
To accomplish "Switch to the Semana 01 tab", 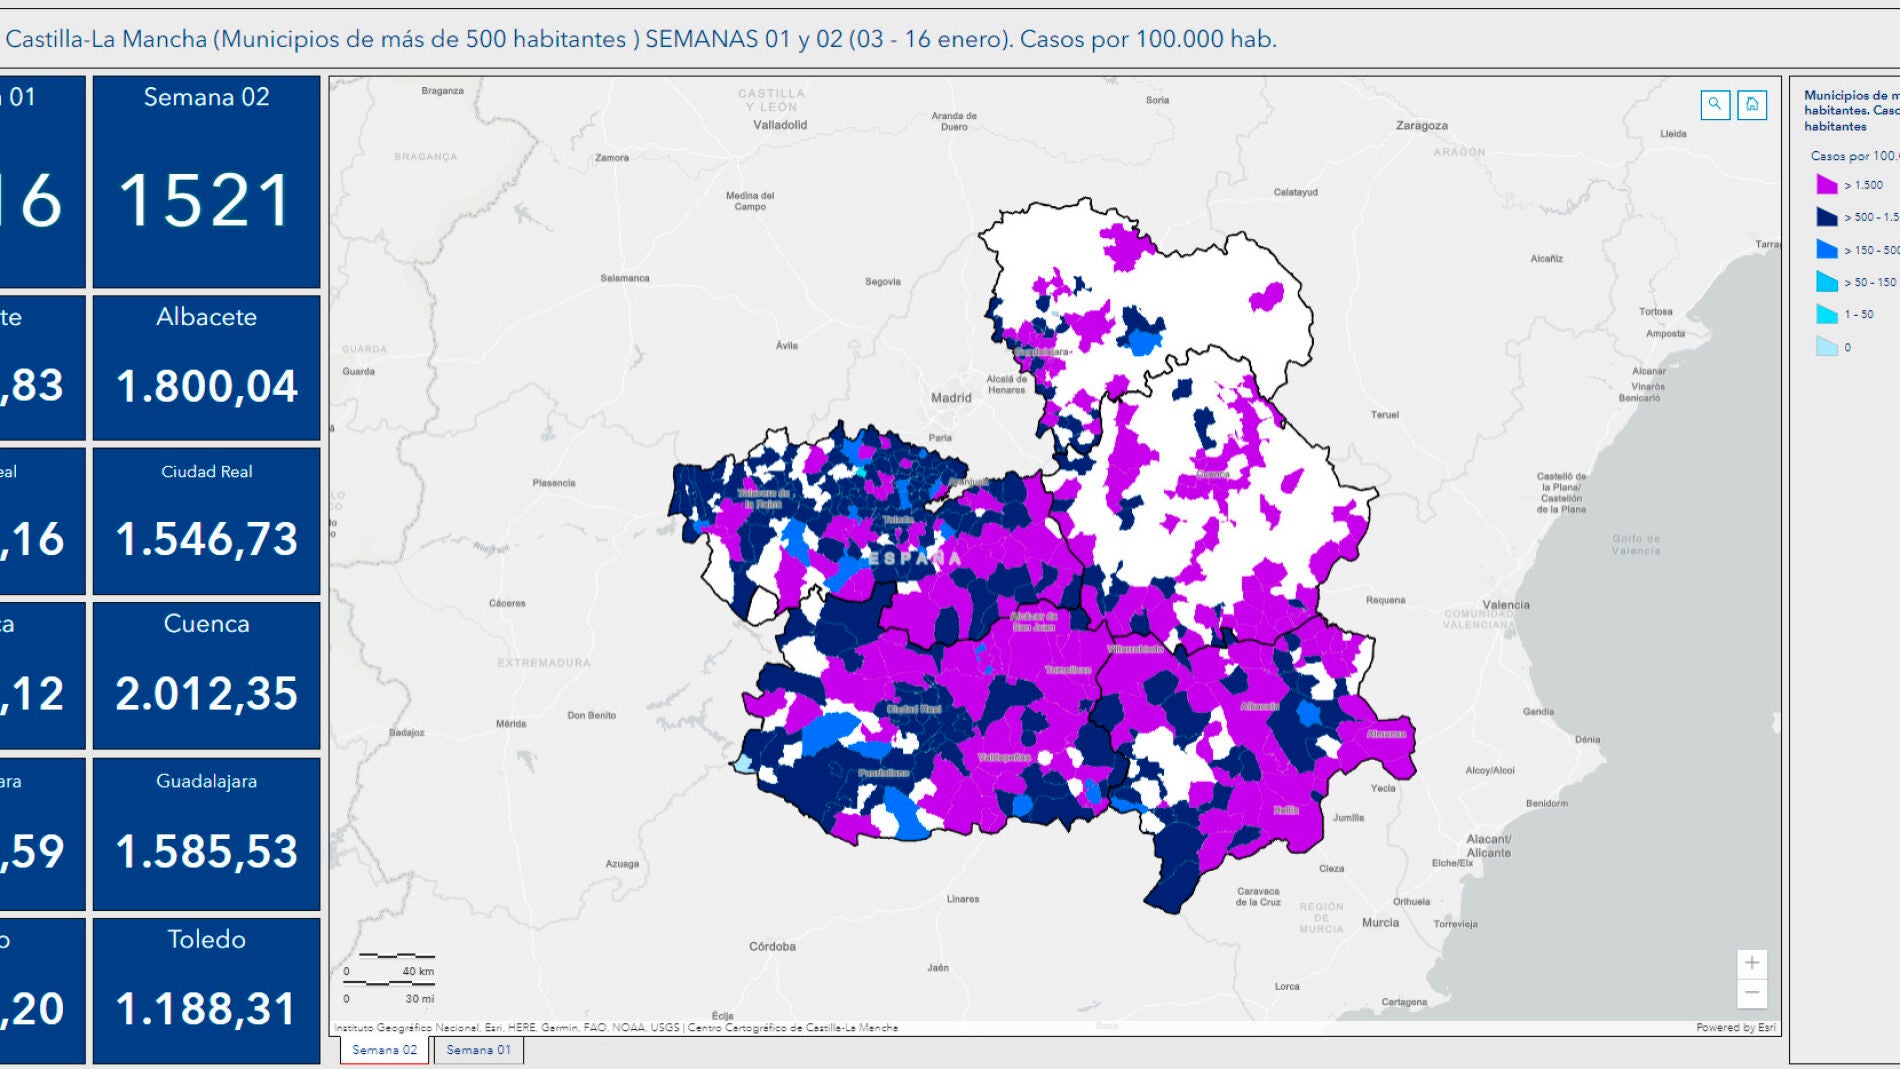I will 479,1050.
